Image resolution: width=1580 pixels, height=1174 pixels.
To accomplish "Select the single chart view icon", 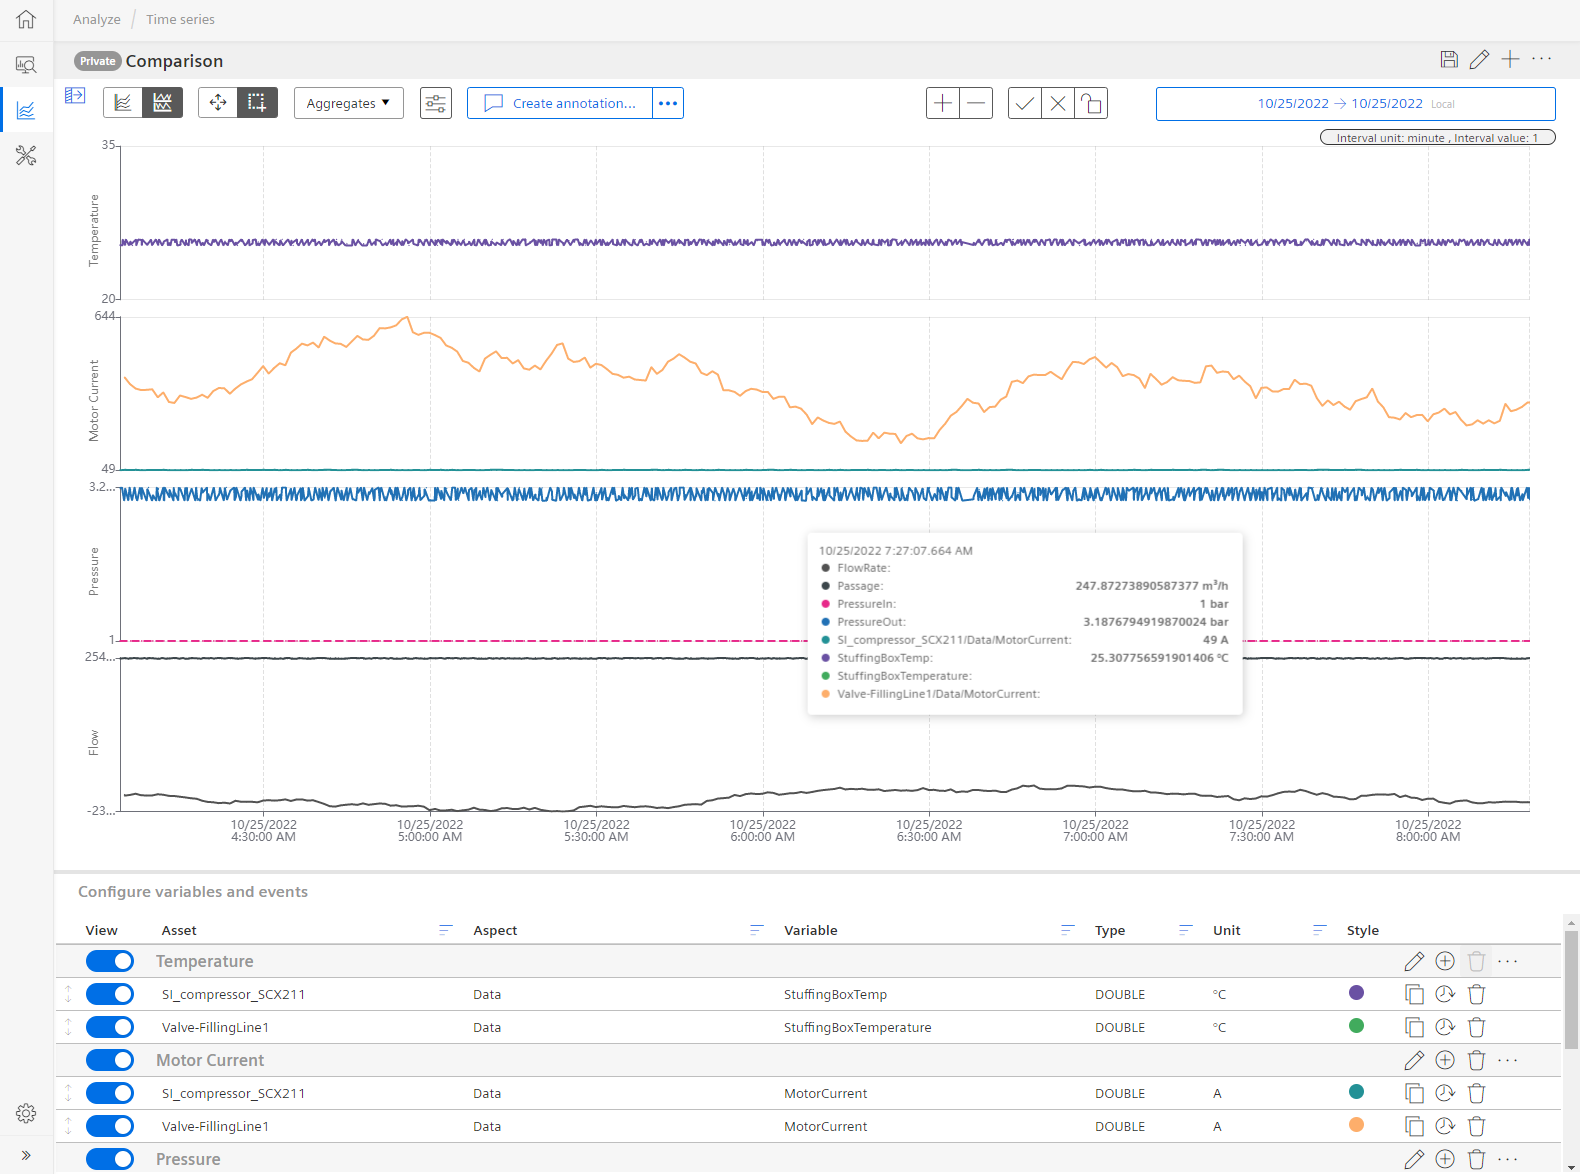I will click(x=123, y=103).
